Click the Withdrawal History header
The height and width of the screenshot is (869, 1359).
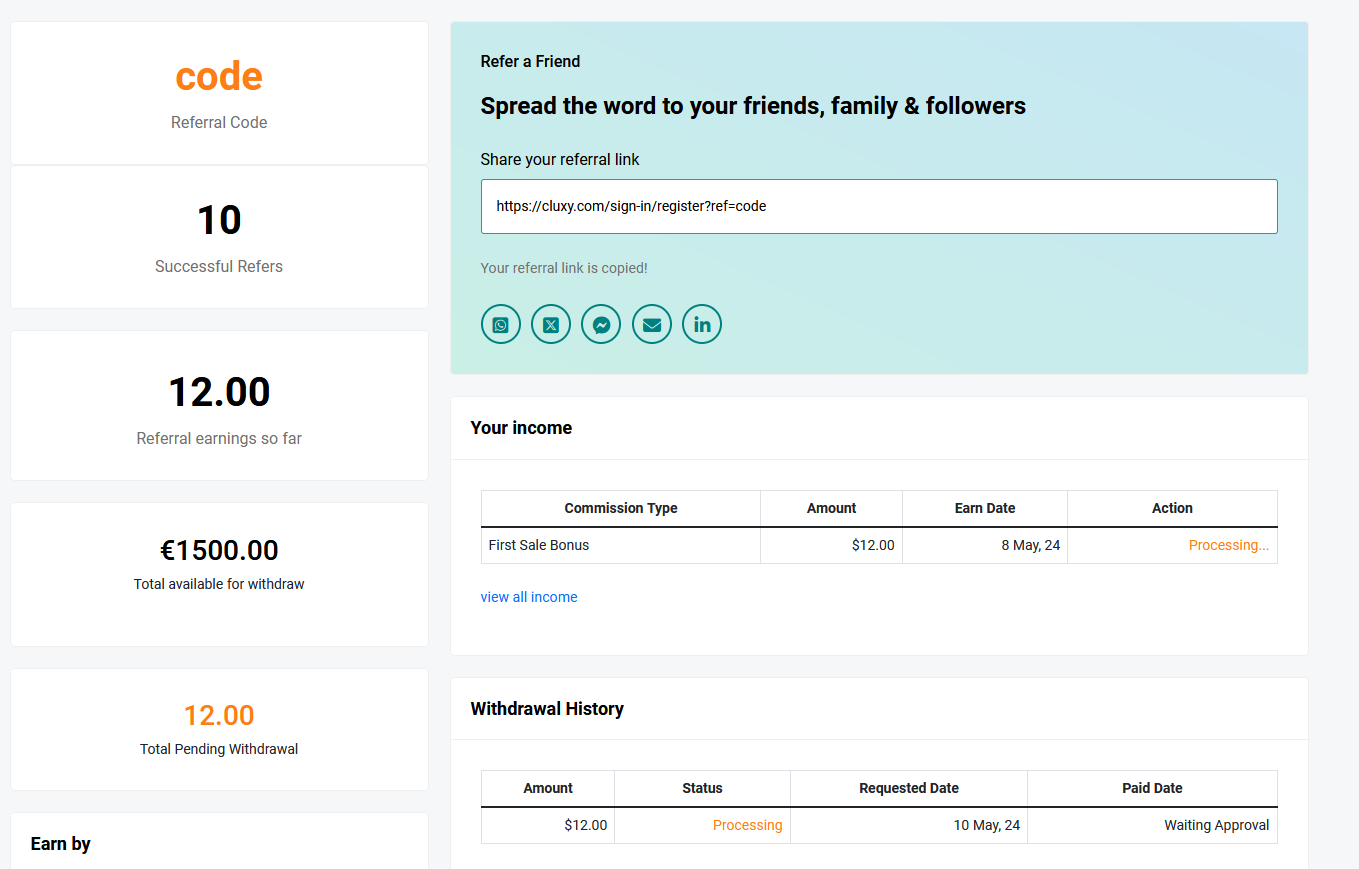[547, 708]
